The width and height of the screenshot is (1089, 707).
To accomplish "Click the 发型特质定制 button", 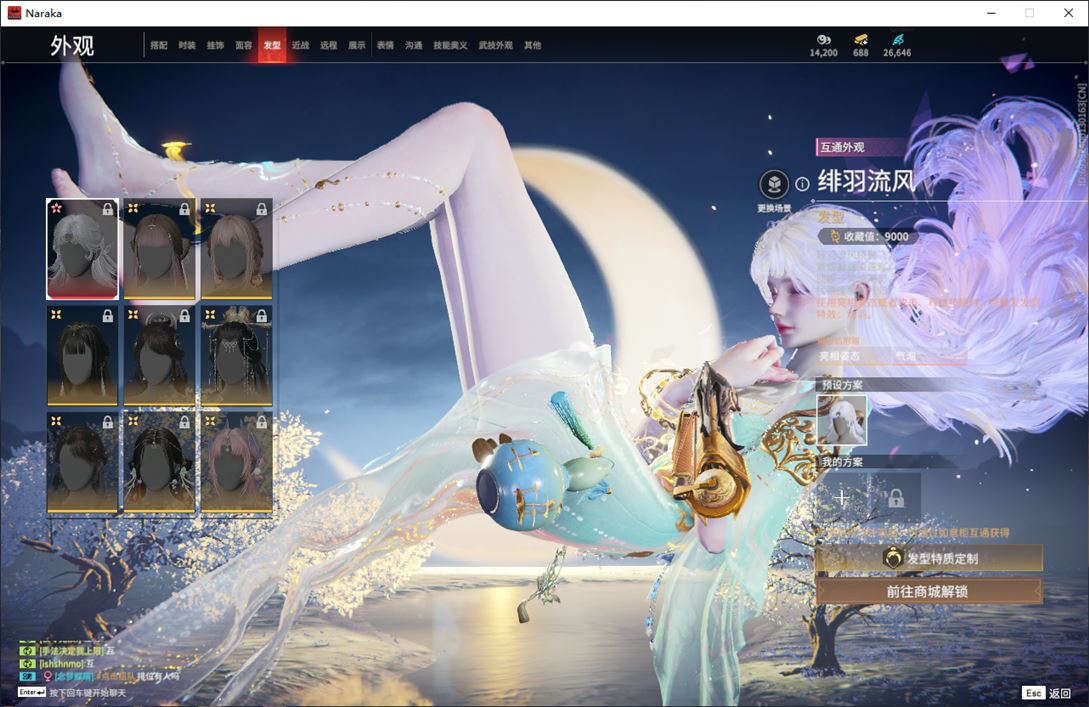I will tap(929, 558).
